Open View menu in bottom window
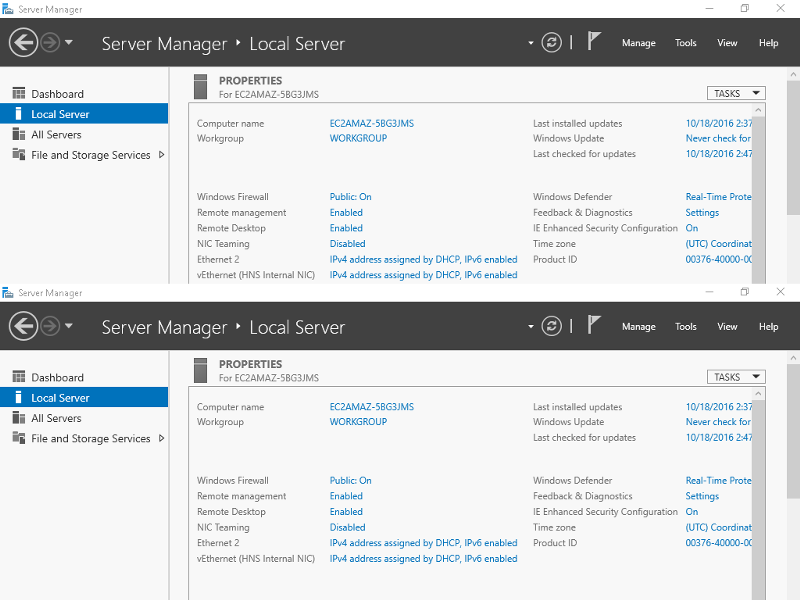Image resolution: width=800 pixels, height=600 pixels. 727,327
